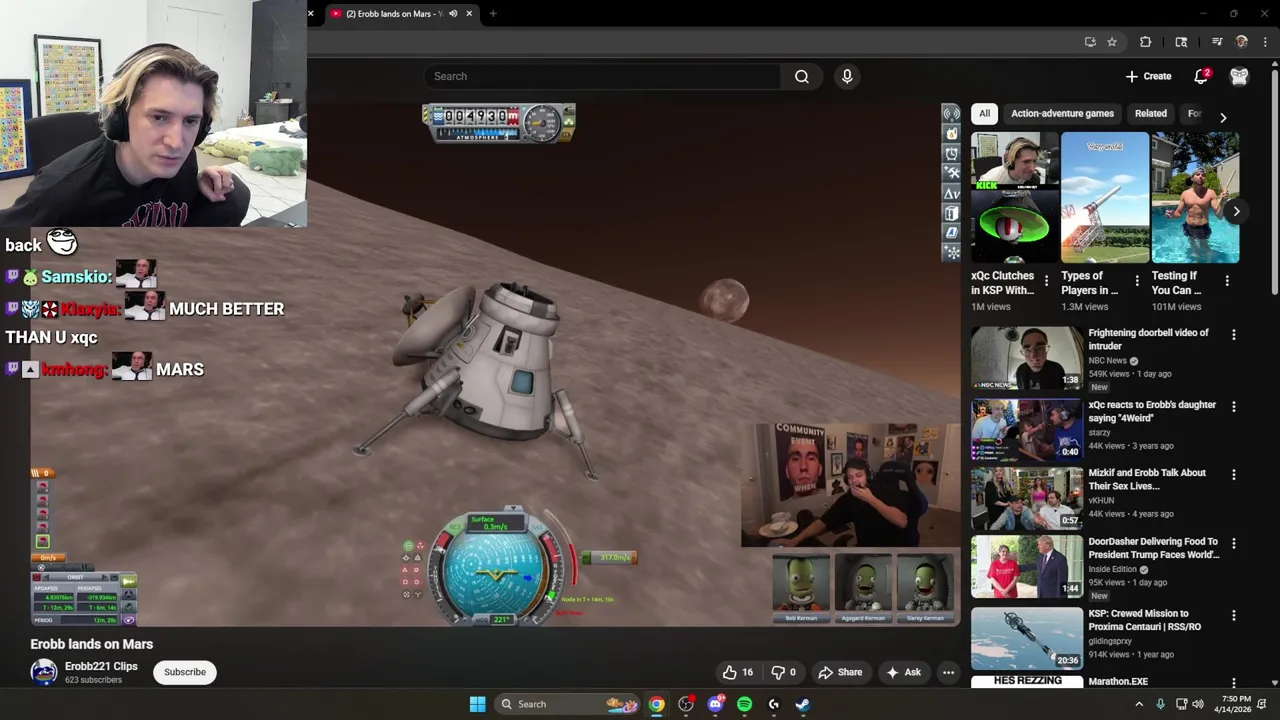
Task: Click the install app icon in address bar
Action: coord(1090,42)
